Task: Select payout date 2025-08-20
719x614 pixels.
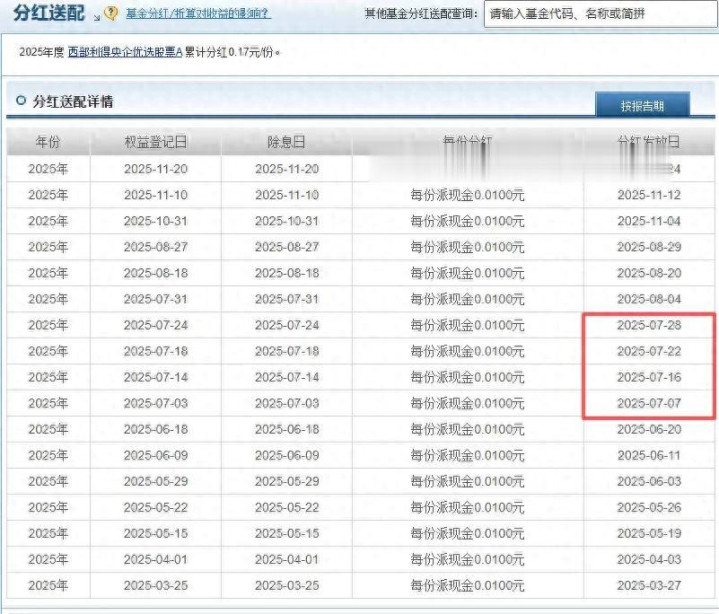Action: (x=649, y=273)
